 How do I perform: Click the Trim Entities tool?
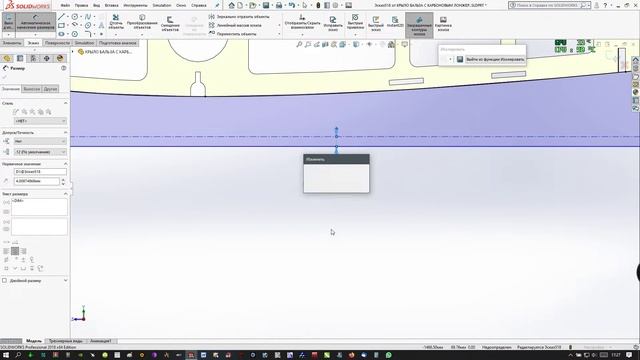(116, 22)
